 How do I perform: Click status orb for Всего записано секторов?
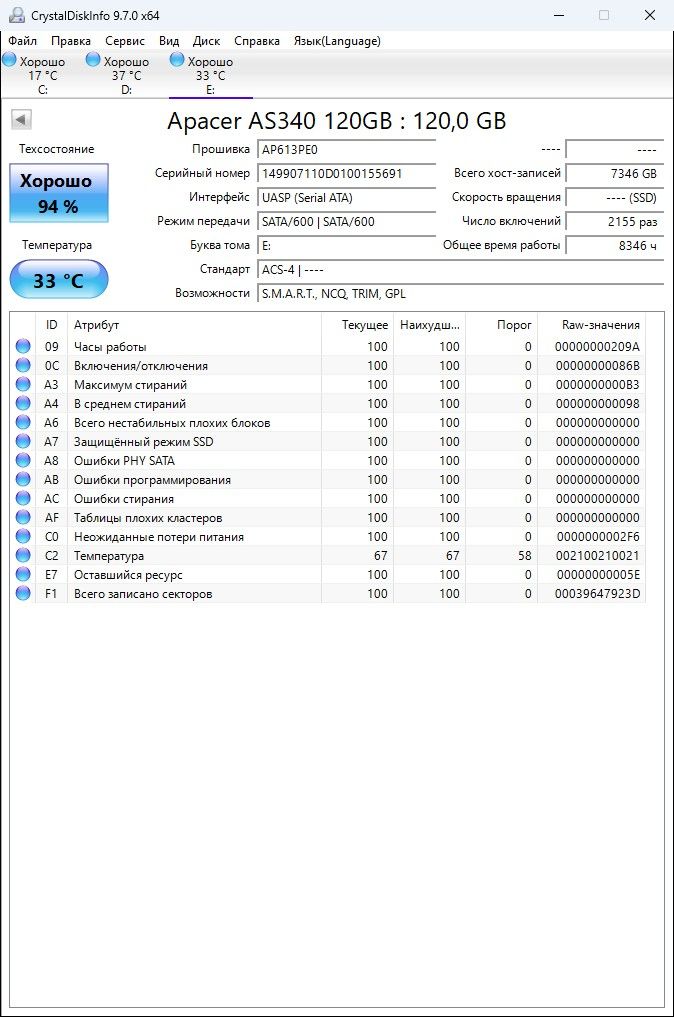click(23, 593)
